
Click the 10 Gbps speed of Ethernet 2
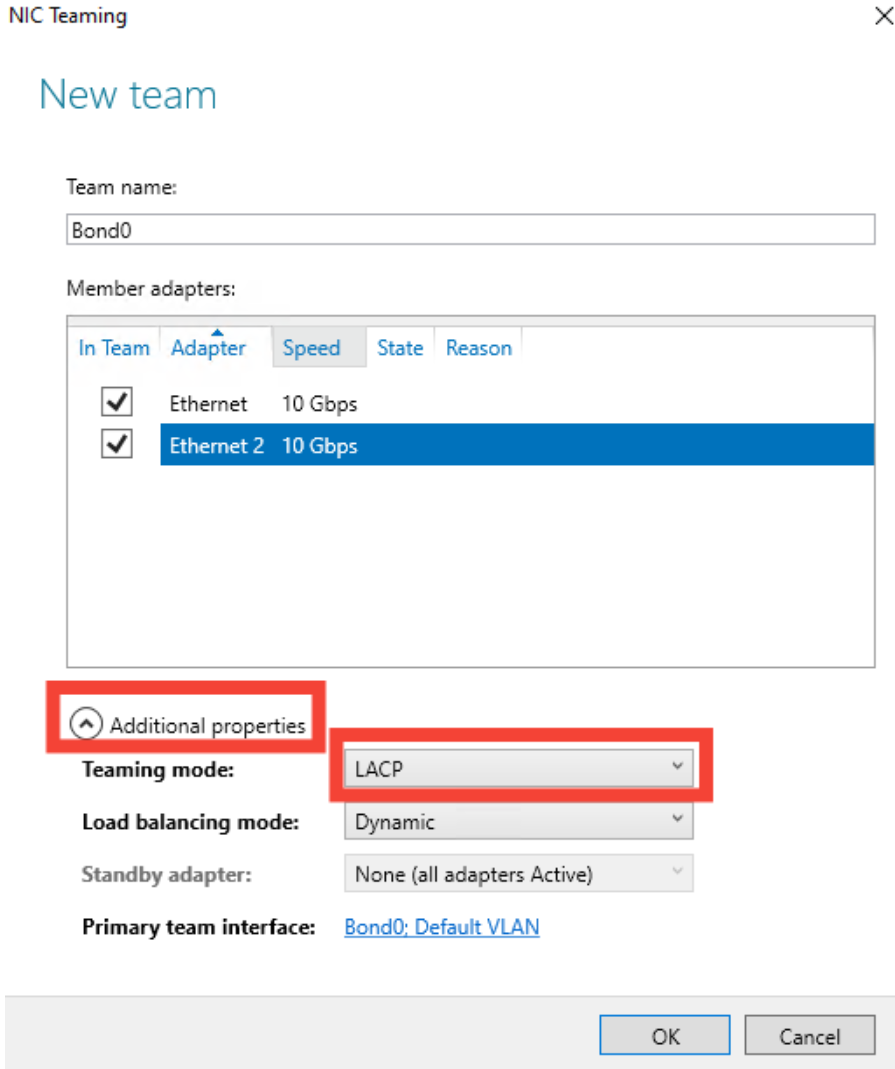(x=319, y=446)
